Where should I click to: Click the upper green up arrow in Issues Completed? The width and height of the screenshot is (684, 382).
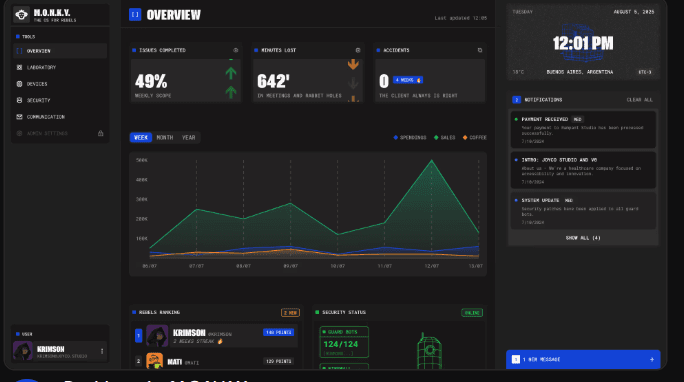[x=231, y=73]
